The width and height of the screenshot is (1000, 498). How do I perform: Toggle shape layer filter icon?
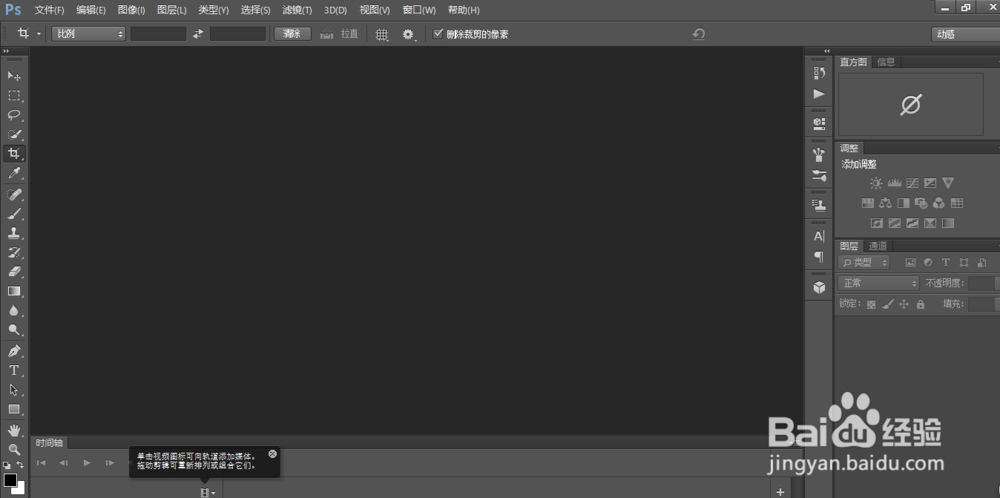coord(964,262)
